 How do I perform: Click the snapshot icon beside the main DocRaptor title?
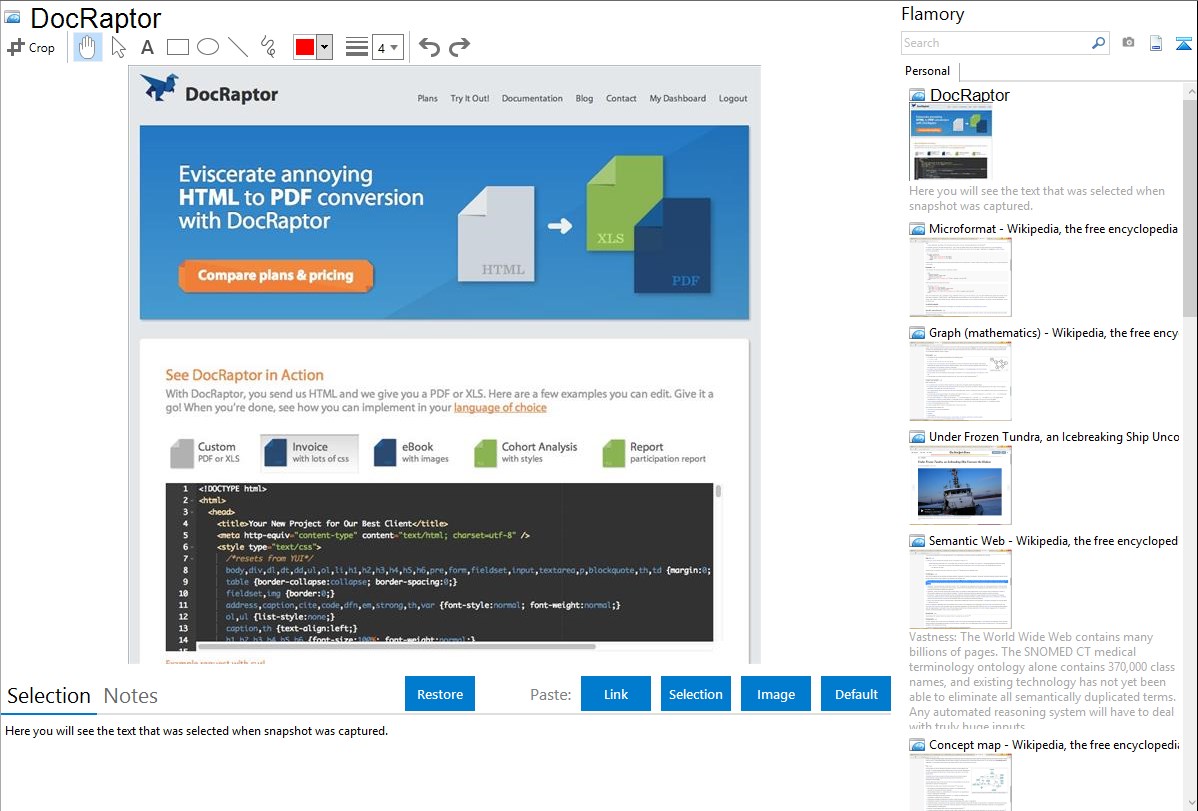pyautogui.click(x=12, y=17)
